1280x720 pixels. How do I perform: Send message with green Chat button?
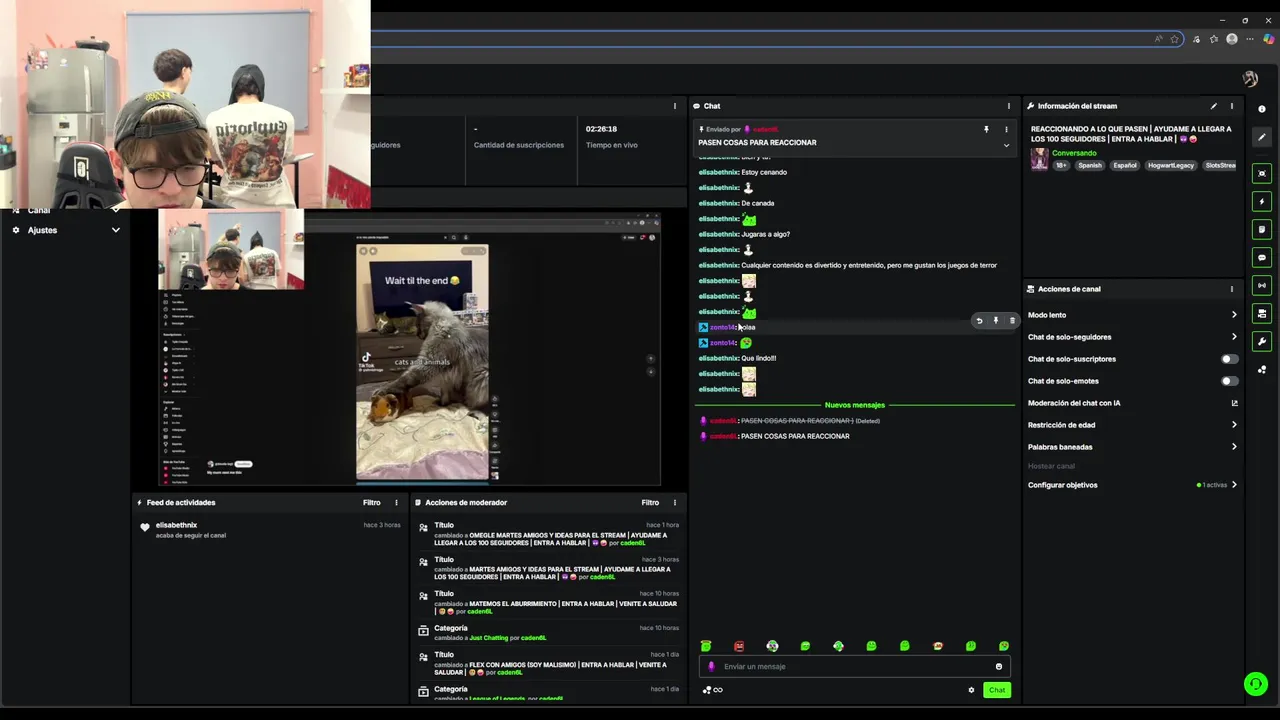[997, 690]
